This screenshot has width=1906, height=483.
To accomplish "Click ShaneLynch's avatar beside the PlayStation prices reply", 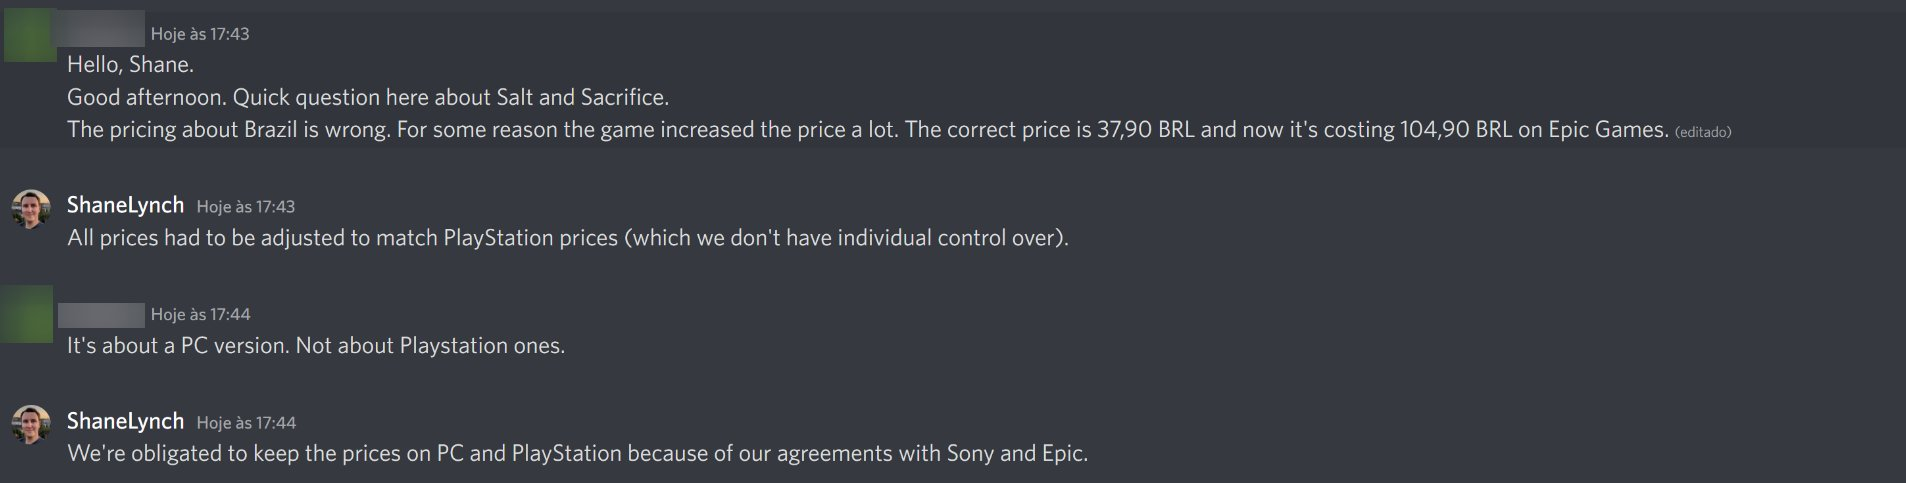I will [x=30, y=209].
